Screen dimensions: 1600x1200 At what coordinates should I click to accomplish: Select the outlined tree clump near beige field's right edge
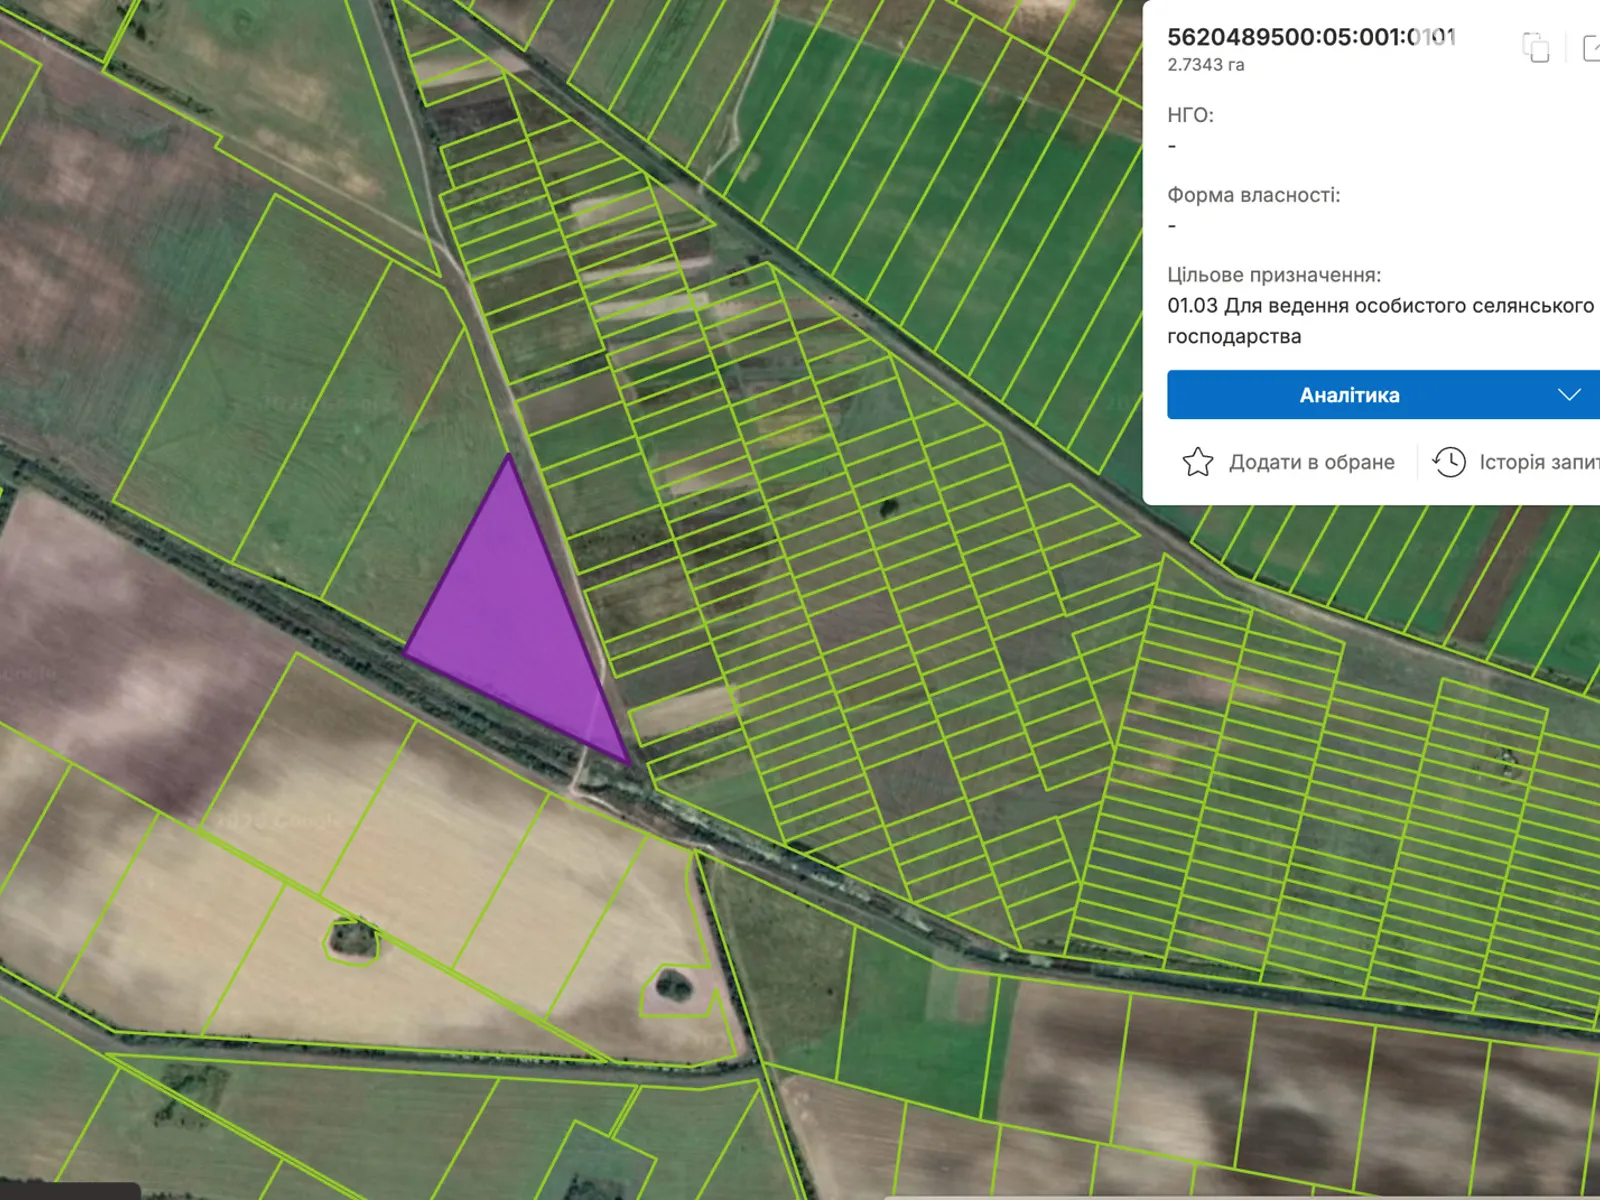tap(674, 987)
